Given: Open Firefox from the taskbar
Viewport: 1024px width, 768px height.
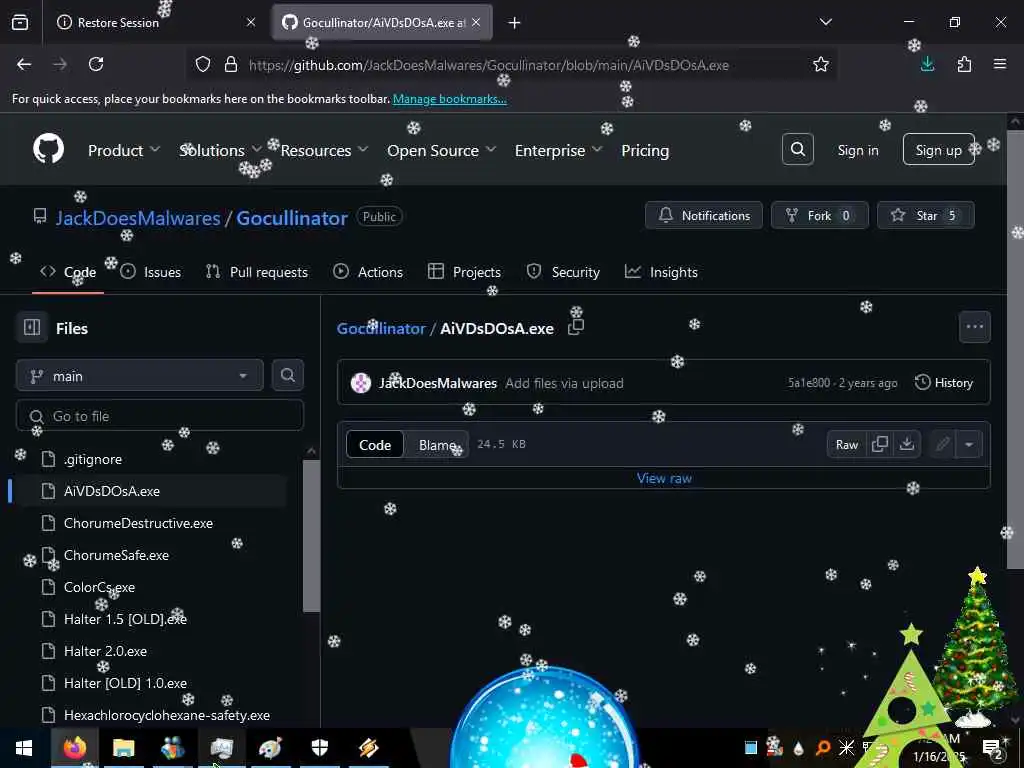Looking at the screenshot, I should pos(74,748).
